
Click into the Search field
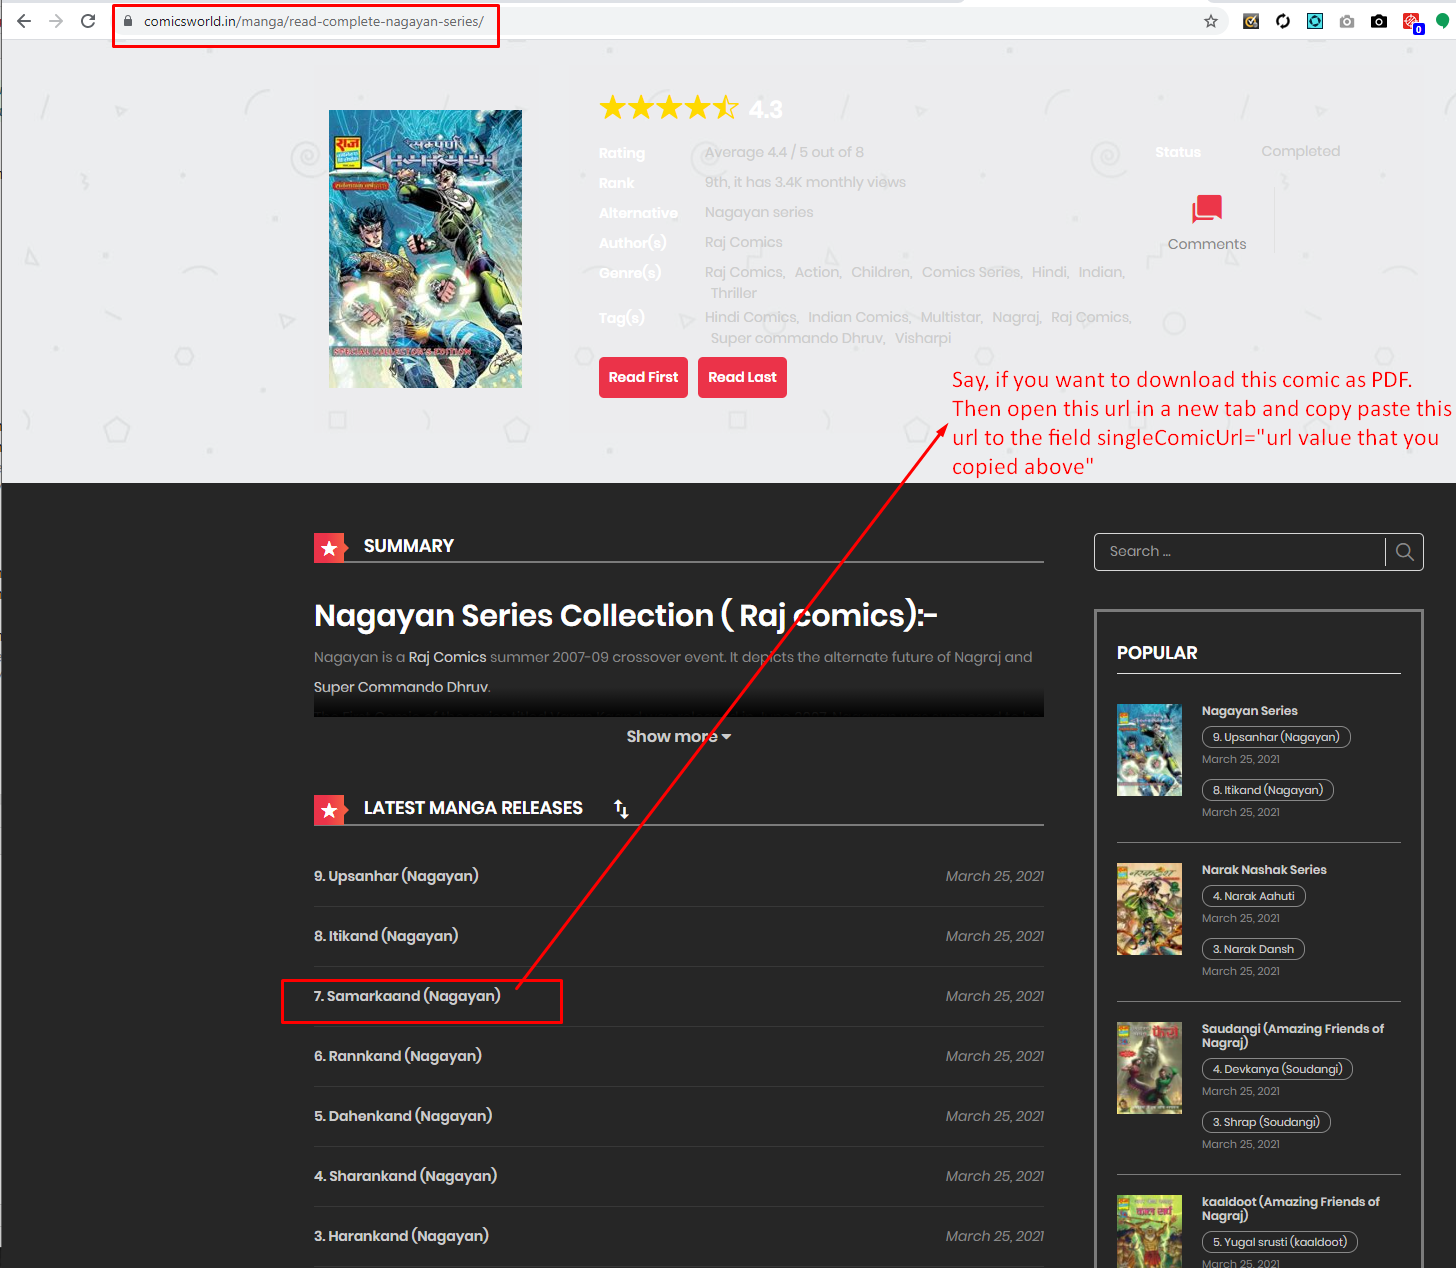coord(1240,552)
